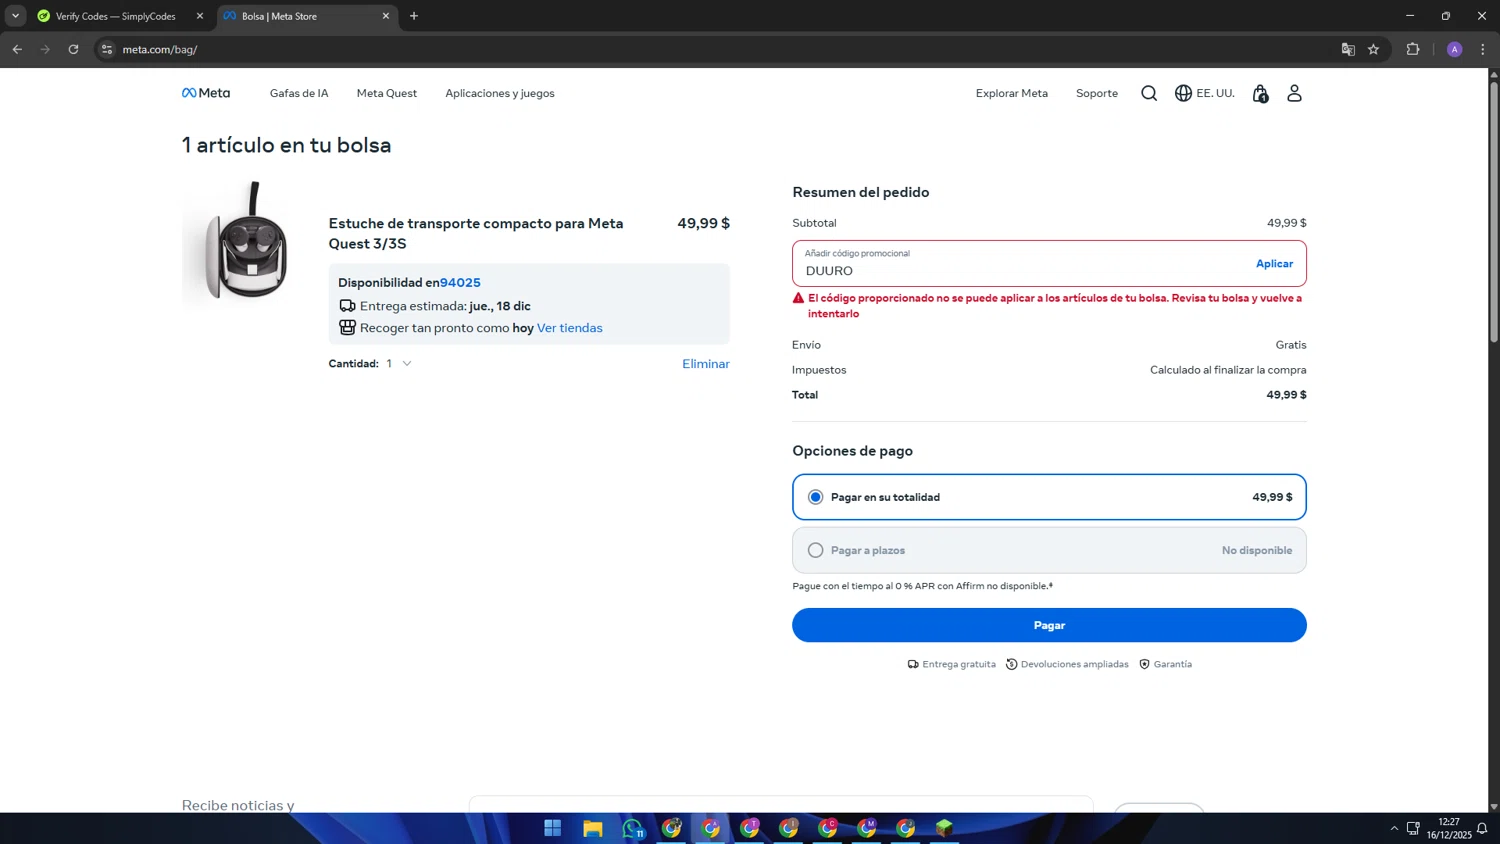Click the Ver tiendas link

point(570,328)
